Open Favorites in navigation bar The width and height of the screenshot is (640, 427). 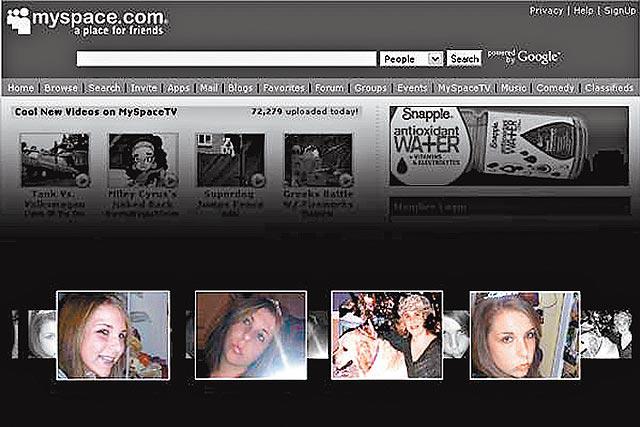coord(284,88)
